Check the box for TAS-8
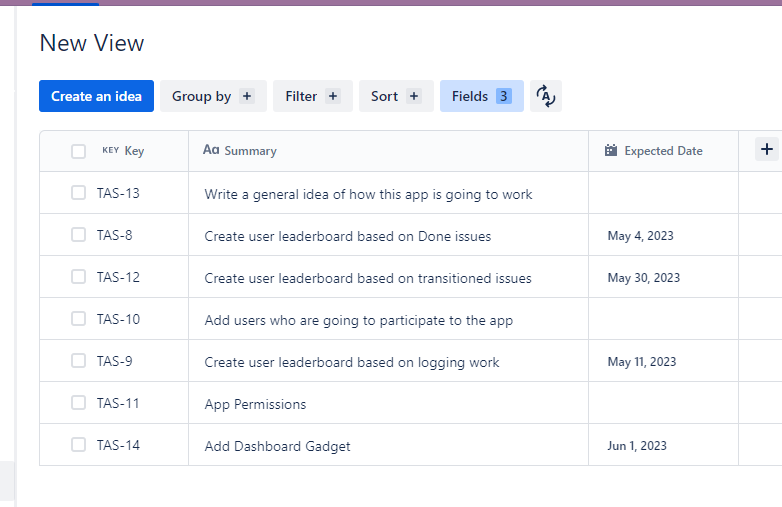 pos(78,234)
